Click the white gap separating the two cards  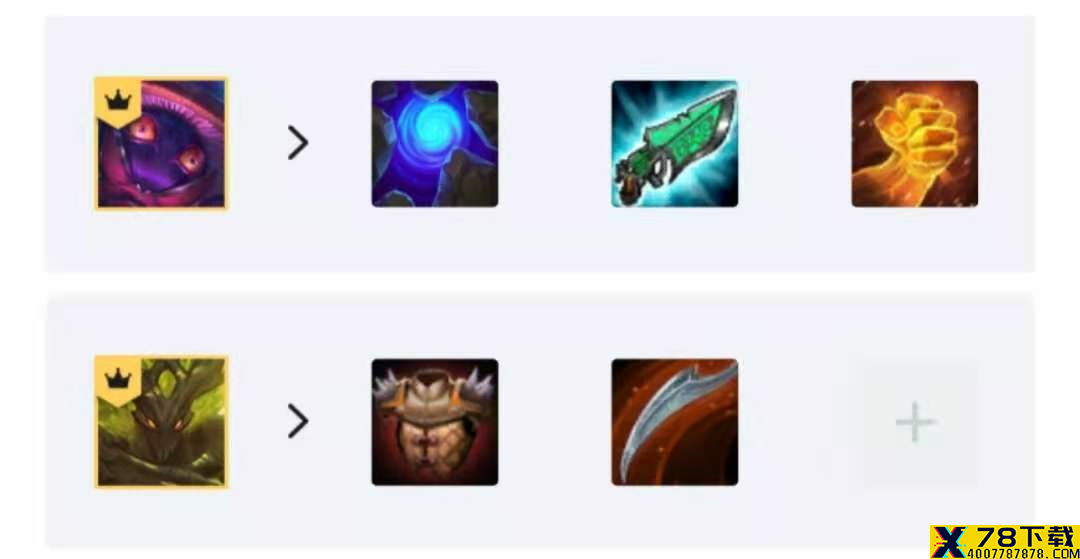(x=539, y=284)
